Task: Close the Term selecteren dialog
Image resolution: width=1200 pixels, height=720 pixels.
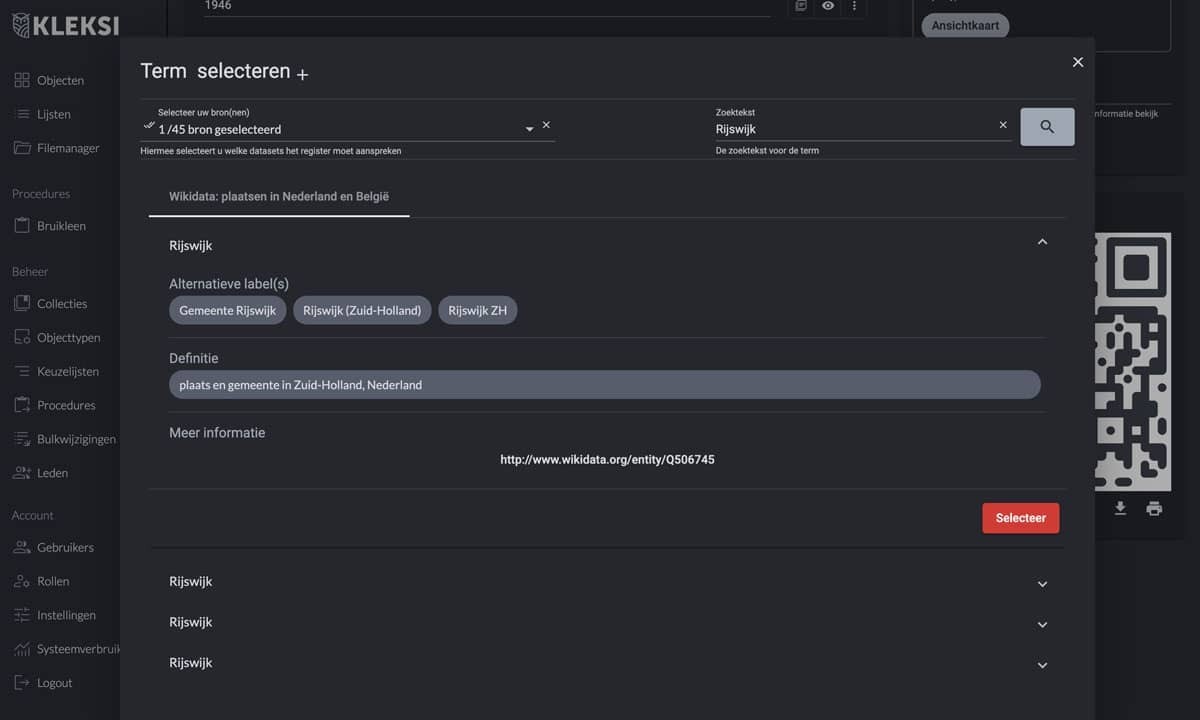Action: point(1078,62)
